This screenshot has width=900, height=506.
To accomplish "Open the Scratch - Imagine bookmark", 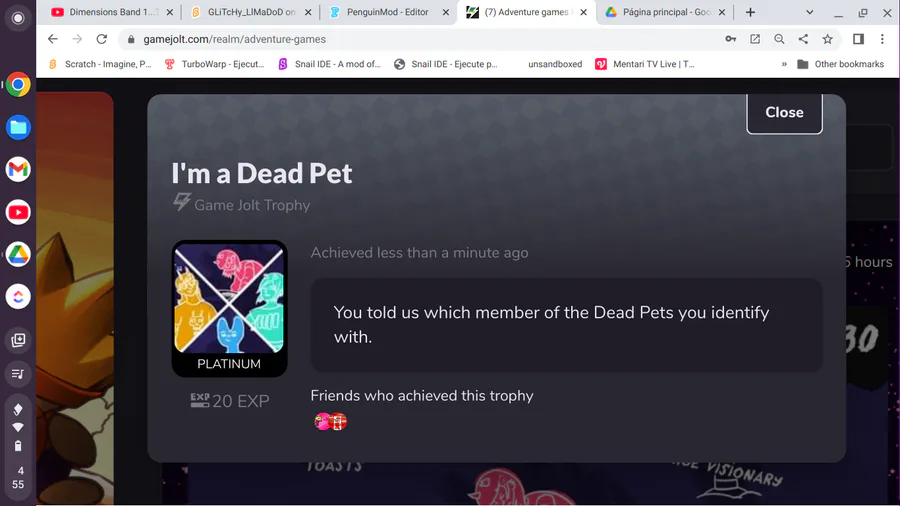I will (x=100, y=64).
